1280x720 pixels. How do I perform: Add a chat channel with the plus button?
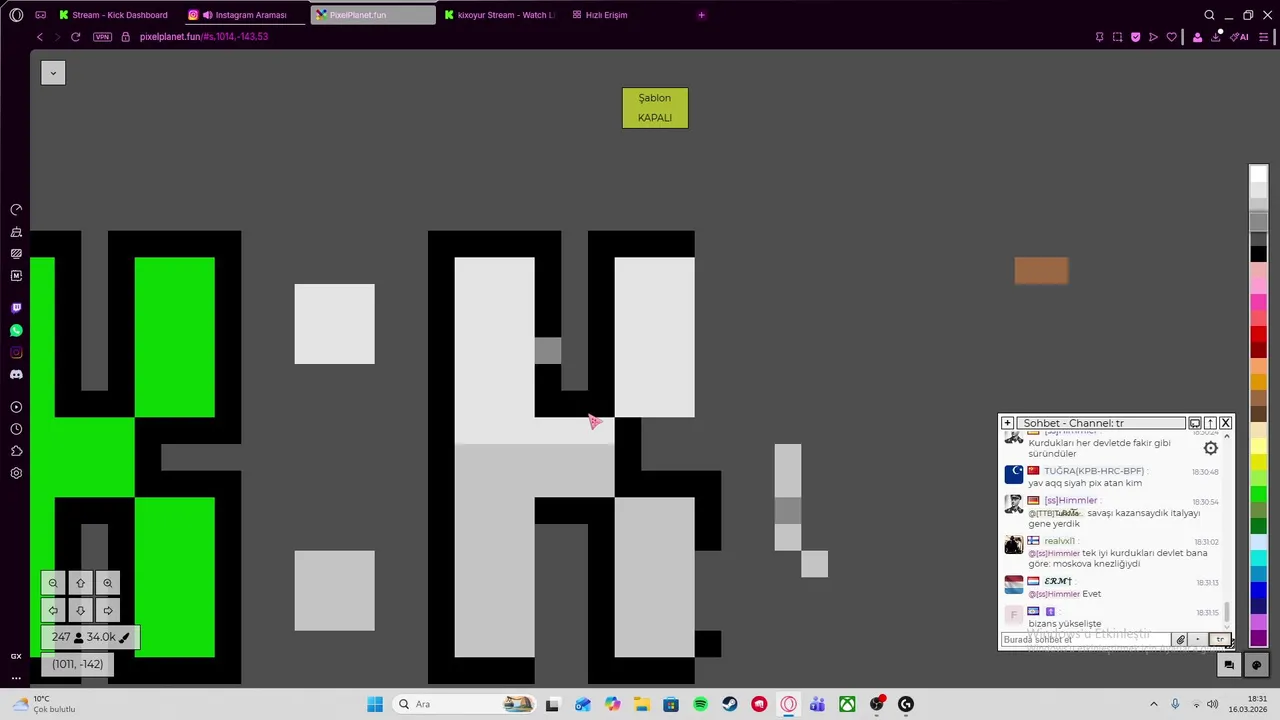pos(1007,423)
